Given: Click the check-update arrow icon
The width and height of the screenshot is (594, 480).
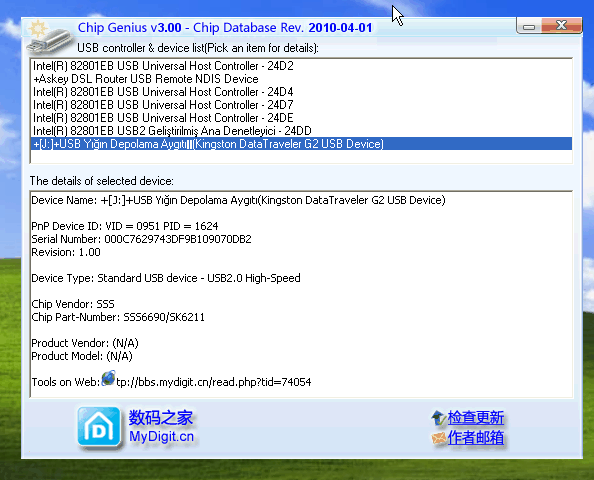Looking at the screenshot, I should point(439,418).
